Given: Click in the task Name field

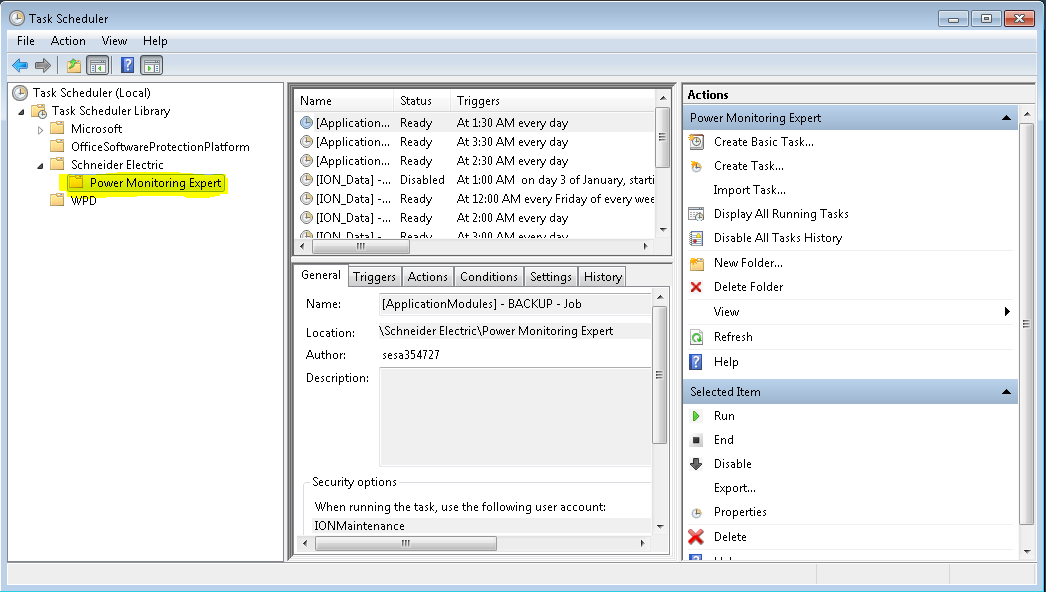Looking at the screenshot, I should click(514, 304).
